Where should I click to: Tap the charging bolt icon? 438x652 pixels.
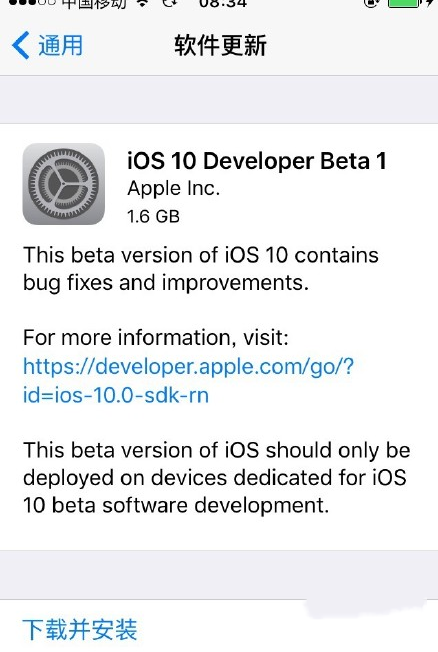429,3
